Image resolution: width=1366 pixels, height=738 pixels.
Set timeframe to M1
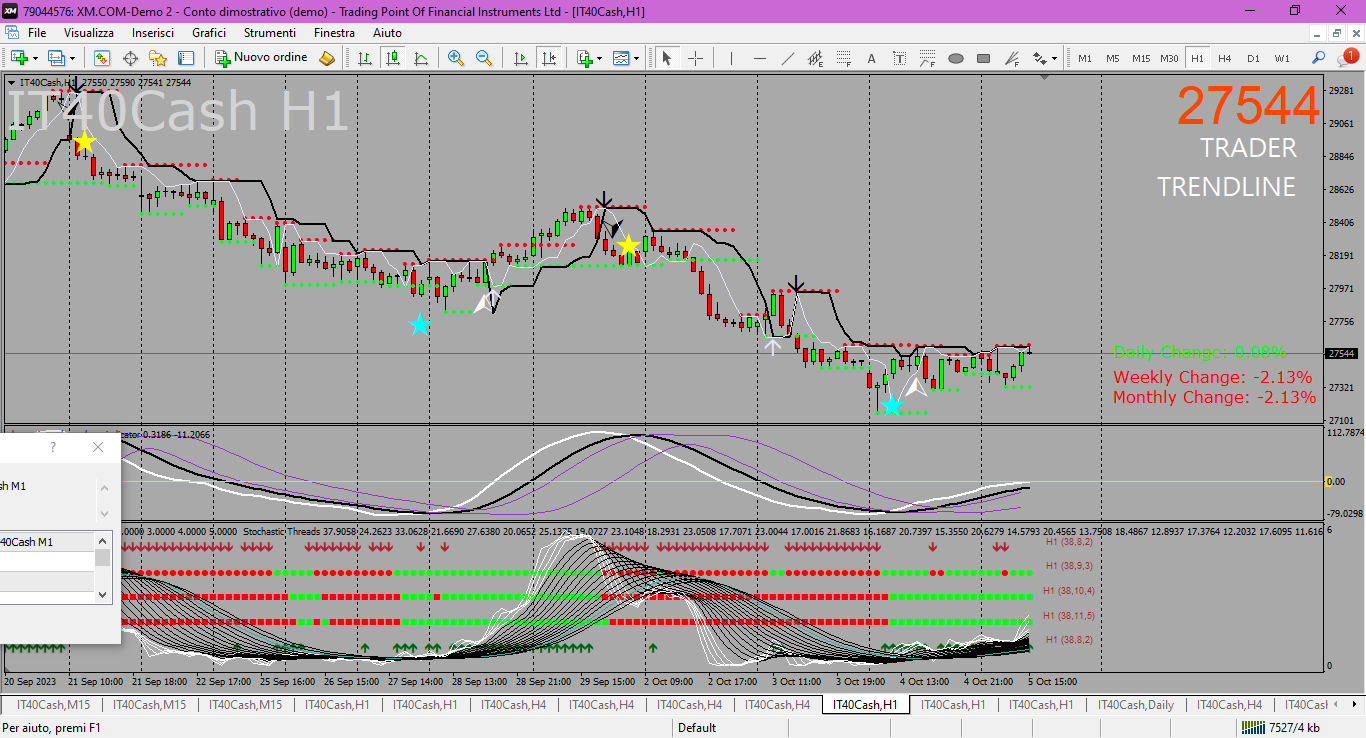pos(1085,58)
